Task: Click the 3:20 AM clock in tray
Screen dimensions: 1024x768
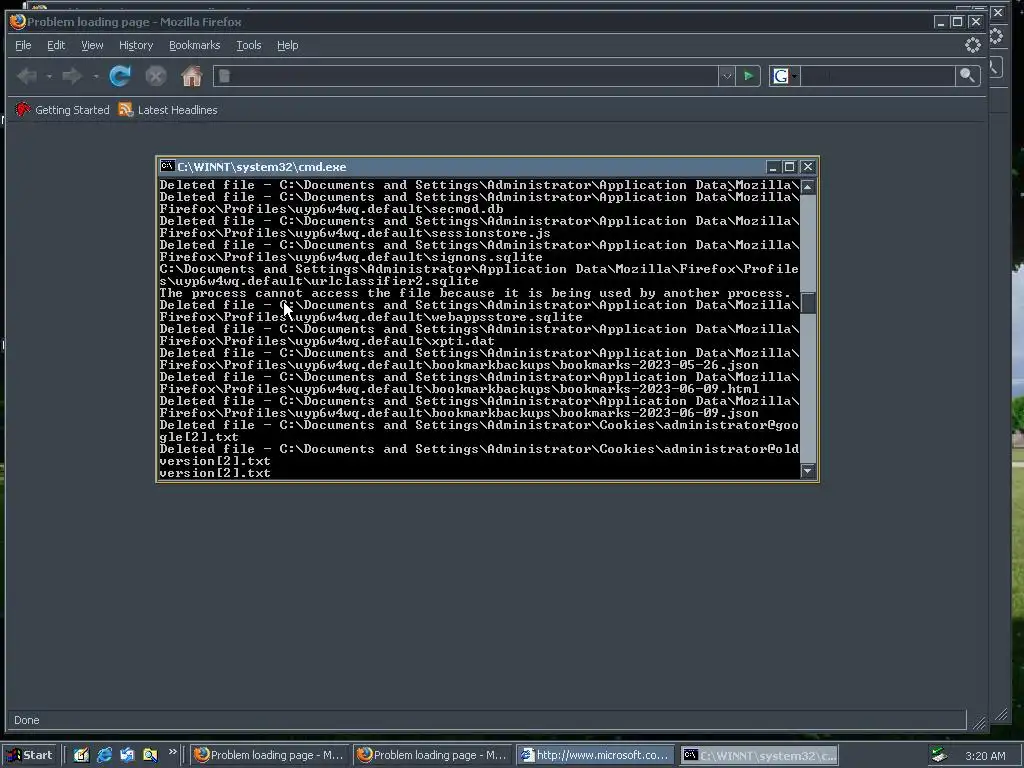Action: [x=985, y=756]
